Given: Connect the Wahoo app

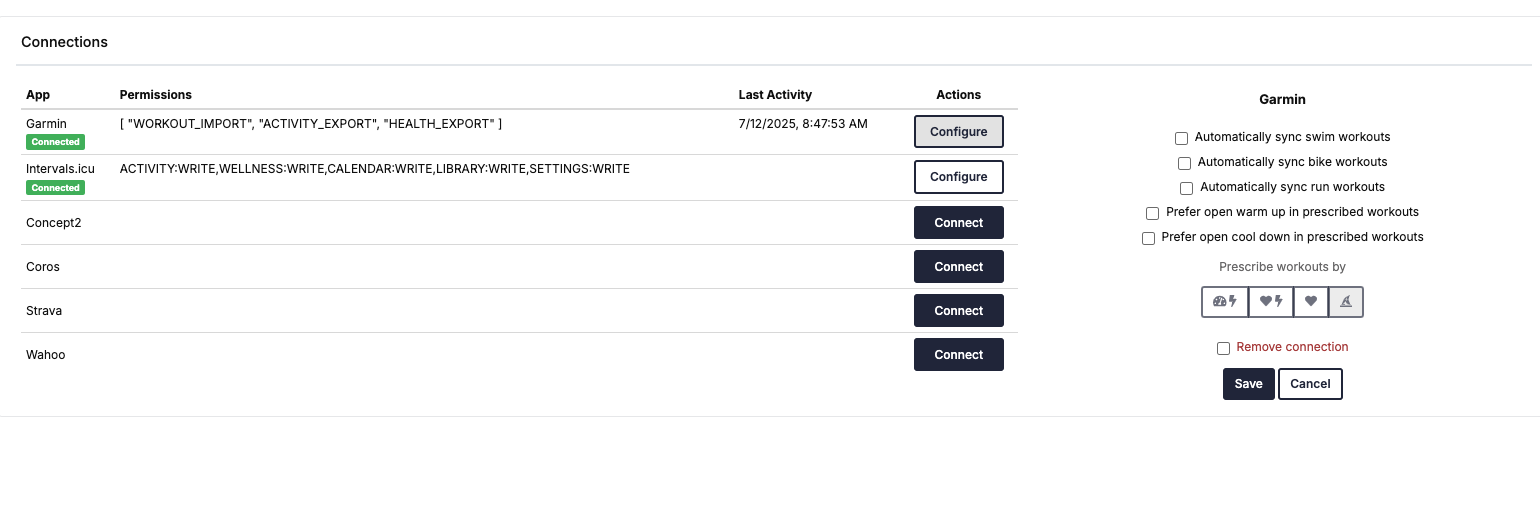Looking at the screenshot, I should (x=959, y=355).
